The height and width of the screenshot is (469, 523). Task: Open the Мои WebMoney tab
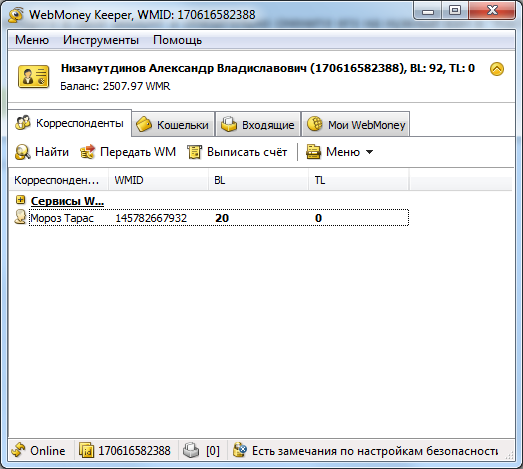(x=356, y=124)
